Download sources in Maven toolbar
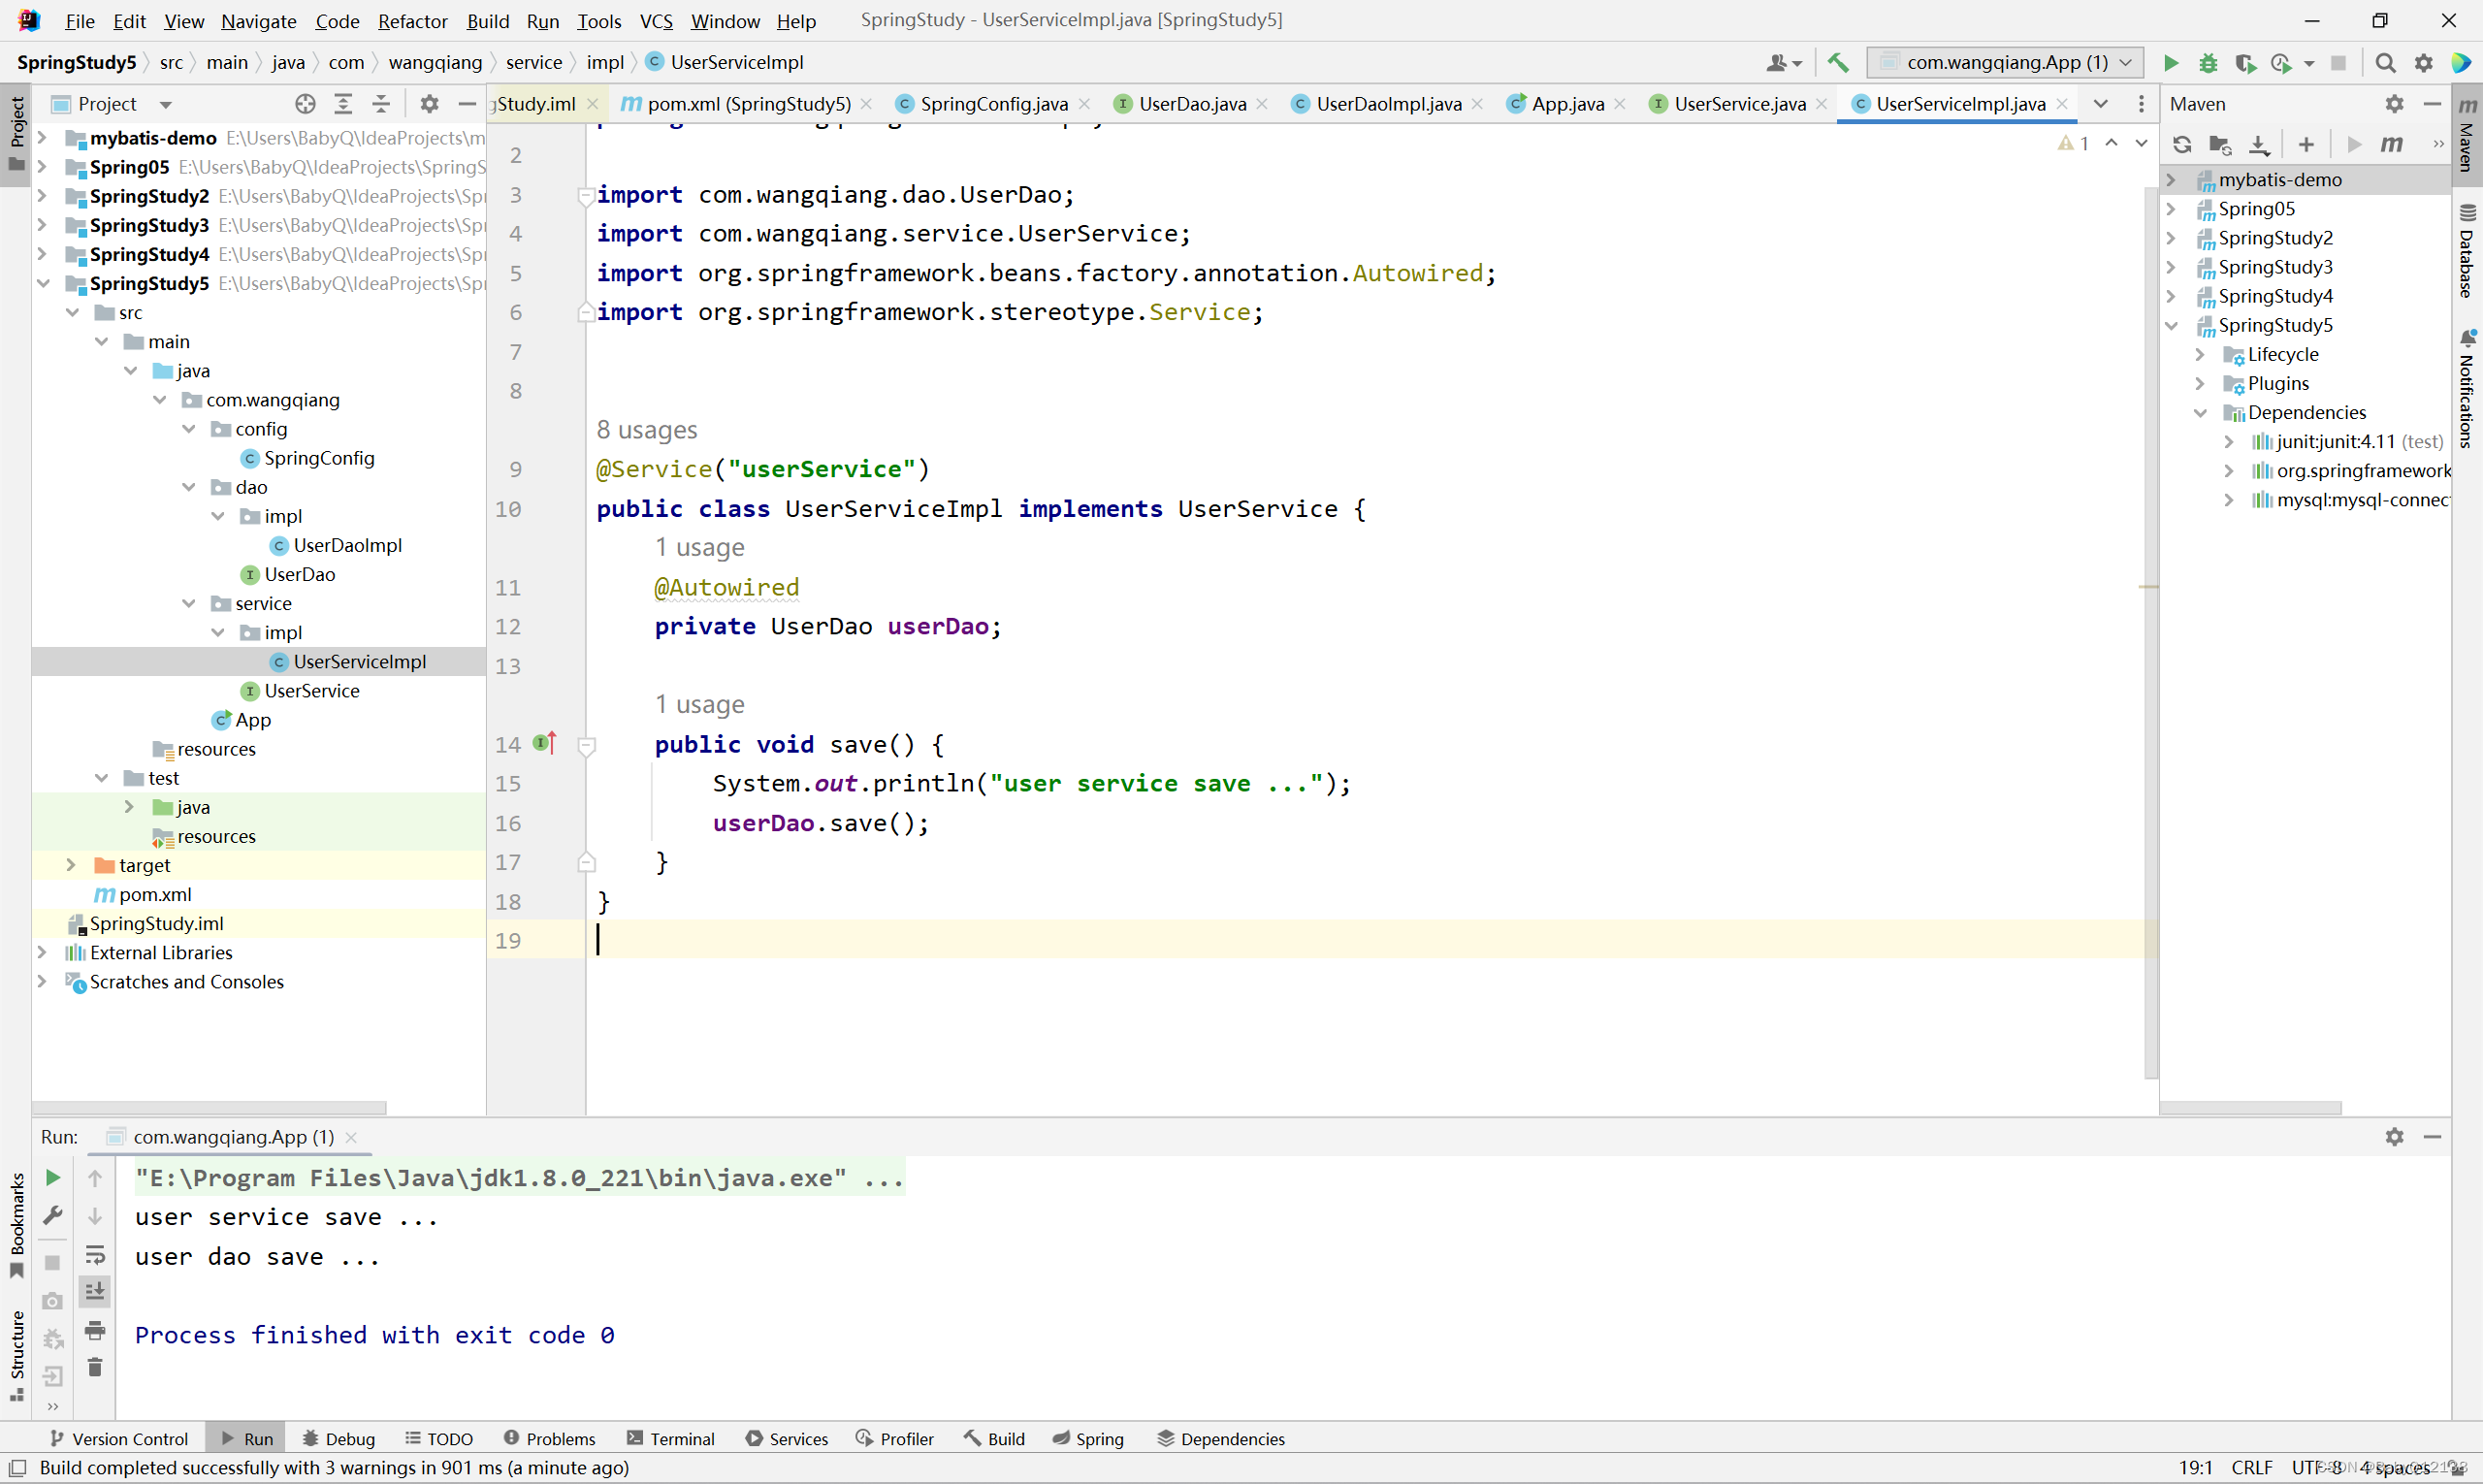This screenshot has width=2483, height=1484. (2259, 145)
